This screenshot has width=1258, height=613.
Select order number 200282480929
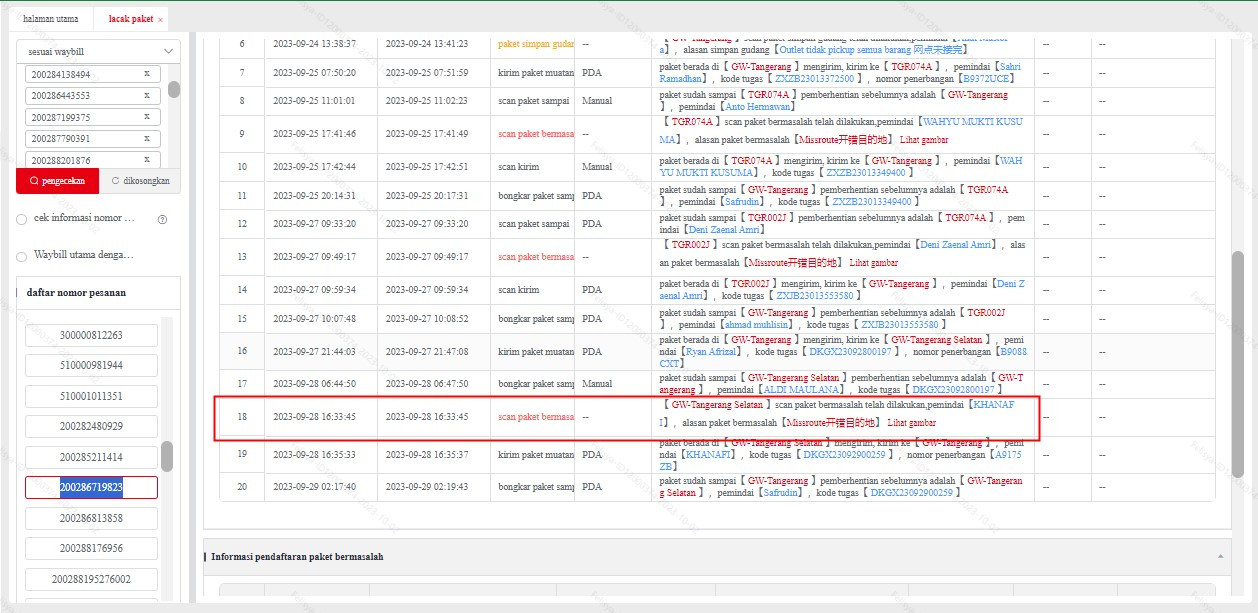point(91,427)
